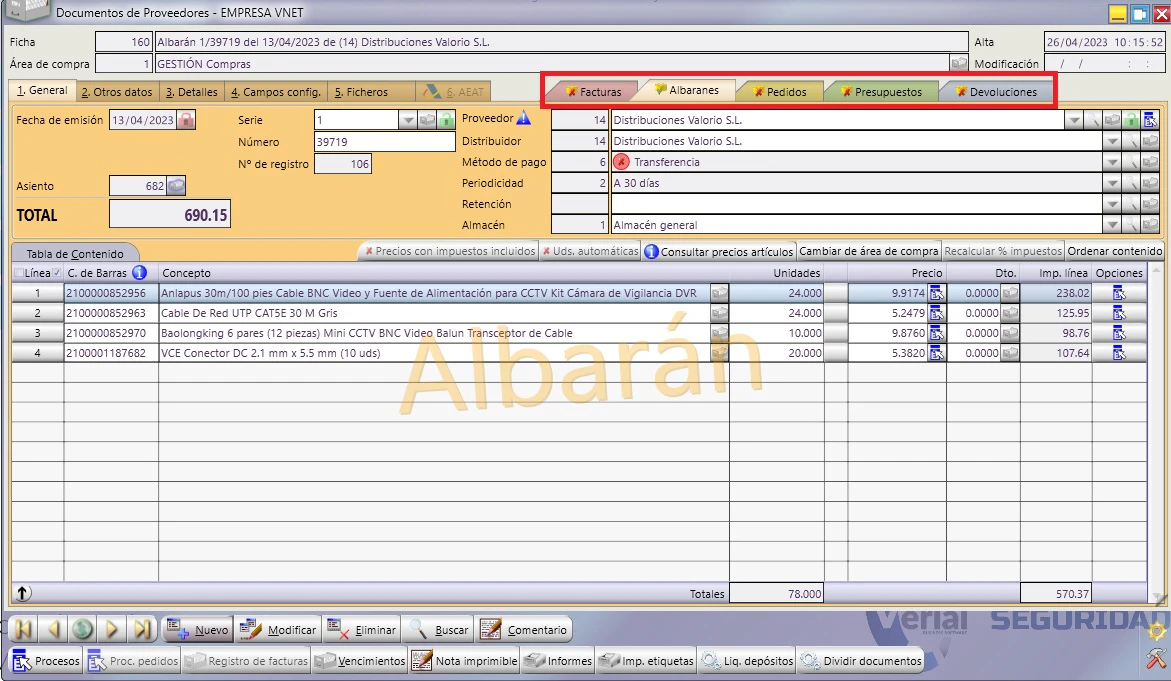Go to the first record navigation icon
The width and height of the screenshot is (1171, 681).
click(23, 629)
